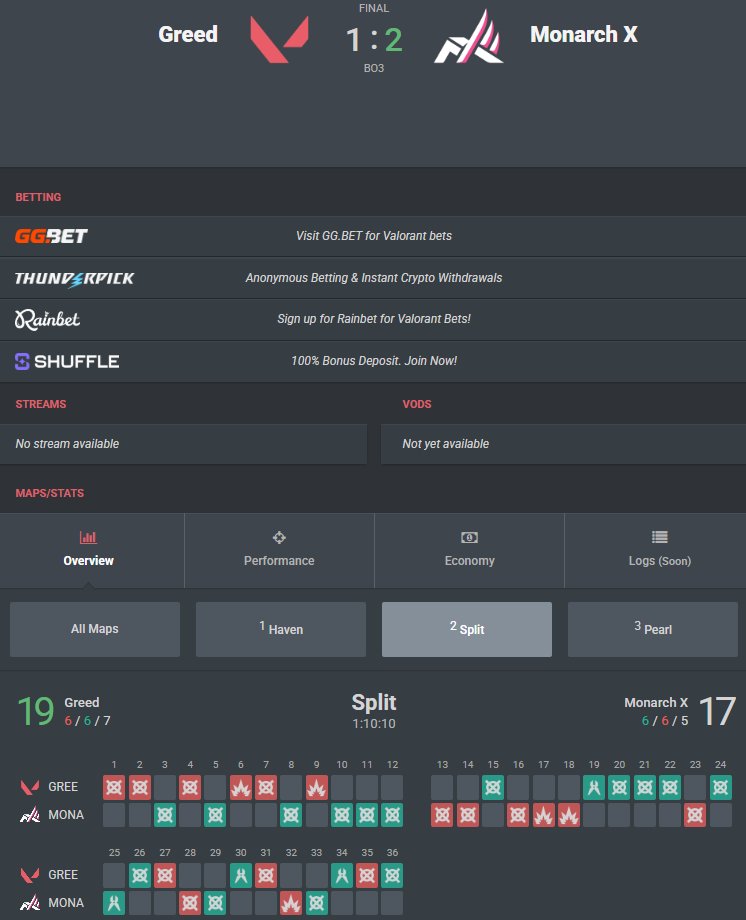Open the Greed team logo
The image size is (746, 920).
point(279,39)
